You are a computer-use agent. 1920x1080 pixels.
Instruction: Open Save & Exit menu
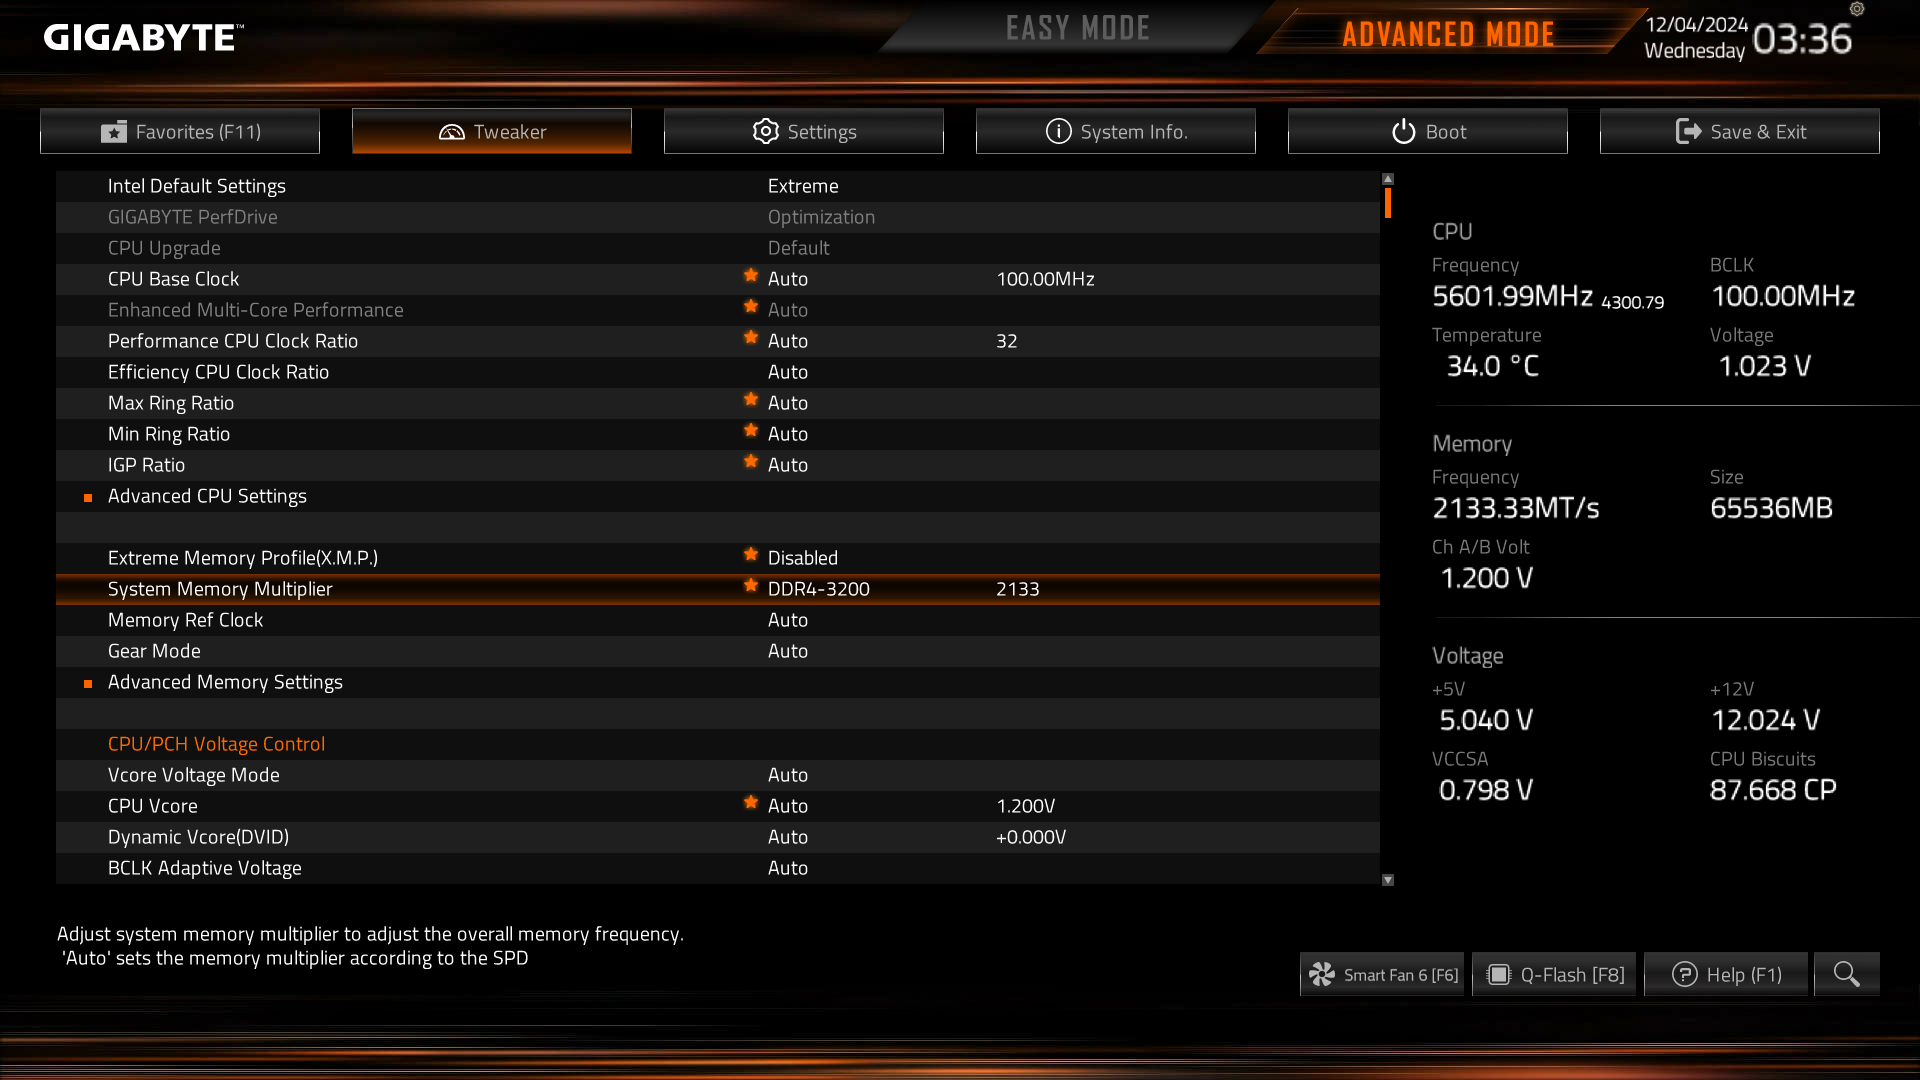[1740, 131]
